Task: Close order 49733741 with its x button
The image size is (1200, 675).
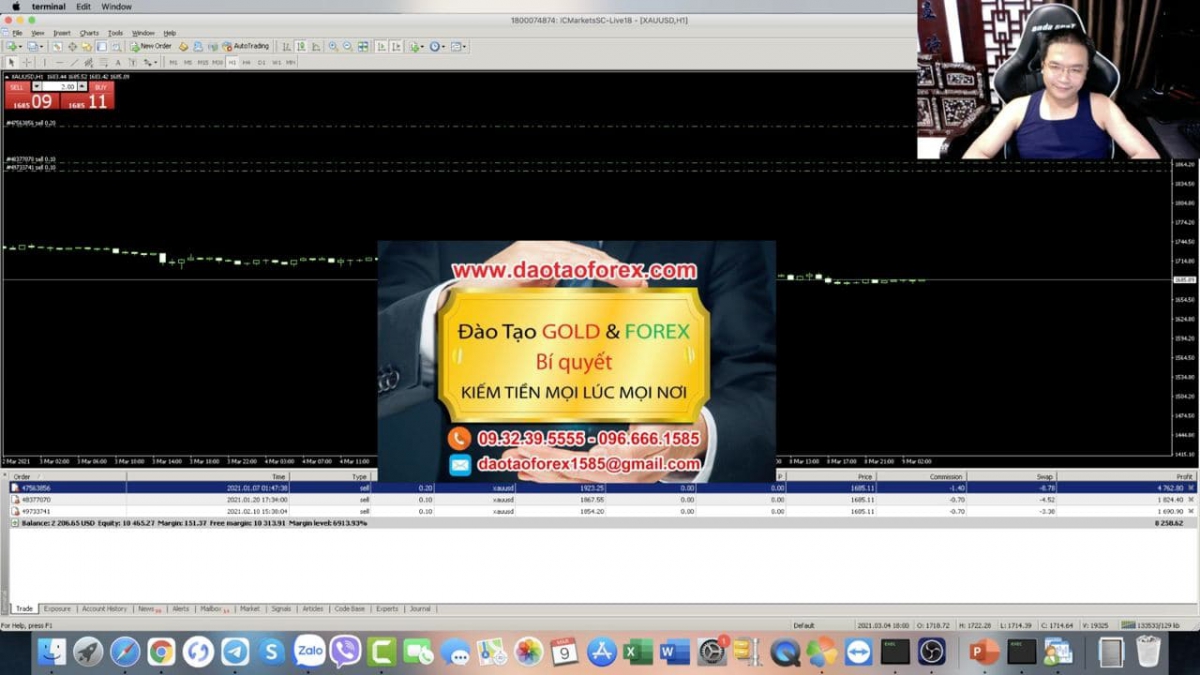Action: click(x=1191, y=511)
